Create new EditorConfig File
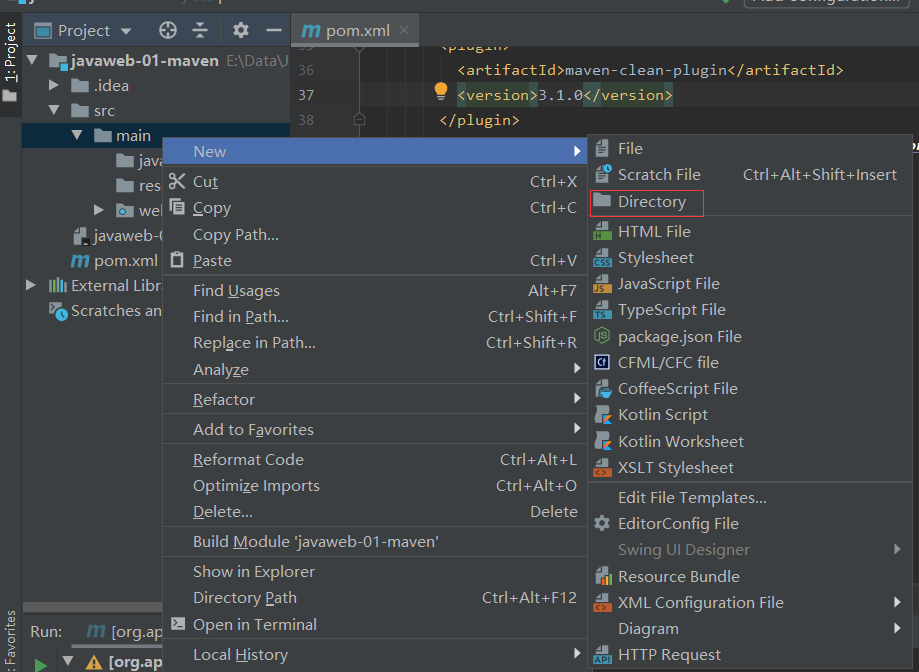Screen dimensions: 919x672 point(750,523)
